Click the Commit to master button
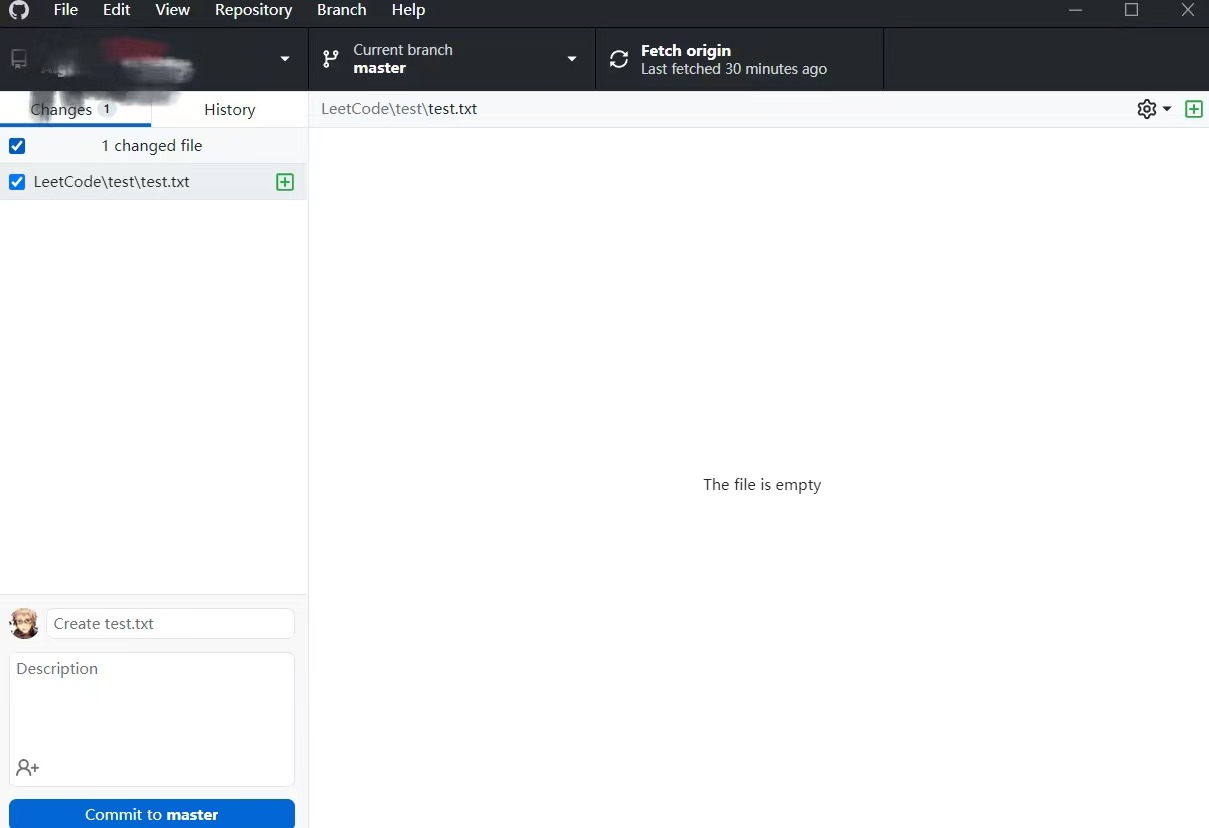The width and height of the screenshot is (1209, 828). click(151, 814)
